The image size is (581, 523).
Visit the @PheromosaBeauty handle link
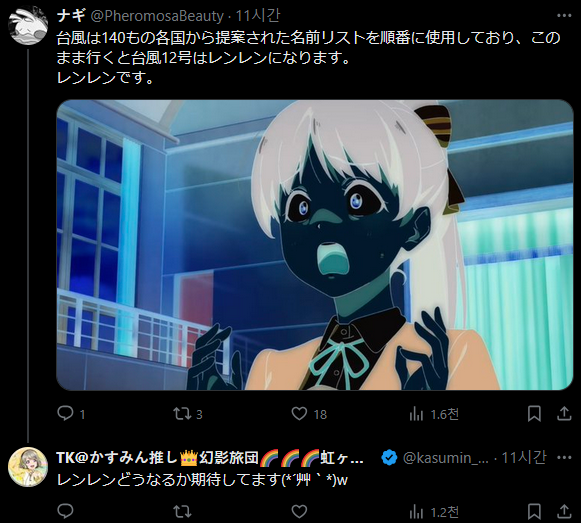pos(157,16)
